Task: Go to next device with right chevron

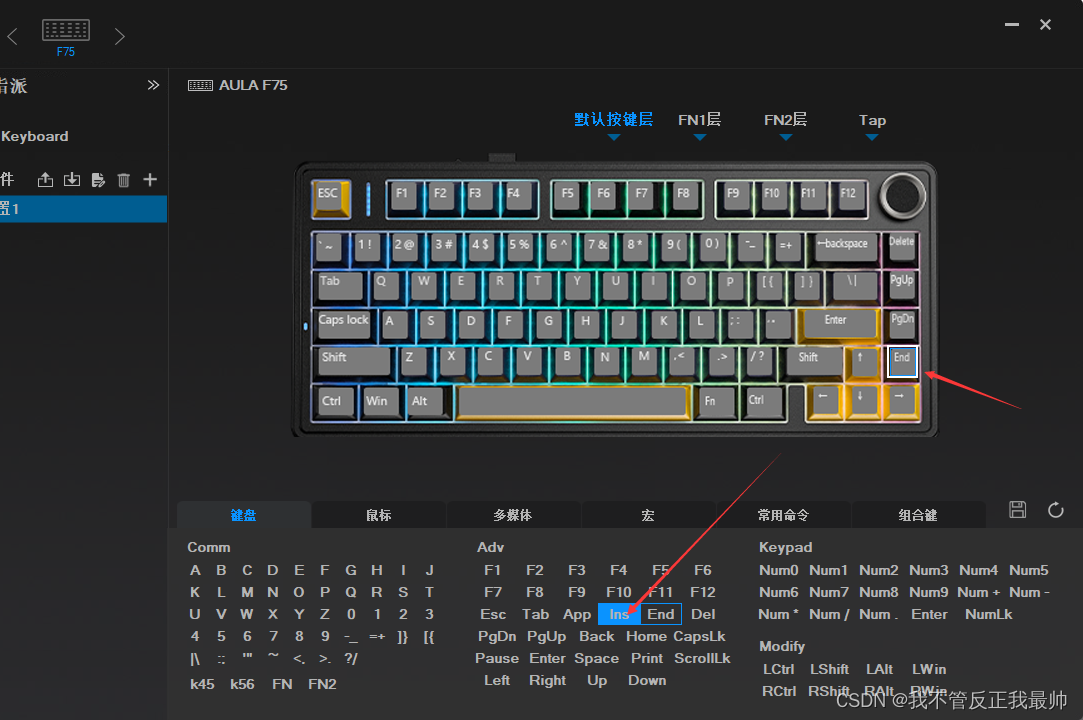Action: pyautogui.click(x=119, y=36)
